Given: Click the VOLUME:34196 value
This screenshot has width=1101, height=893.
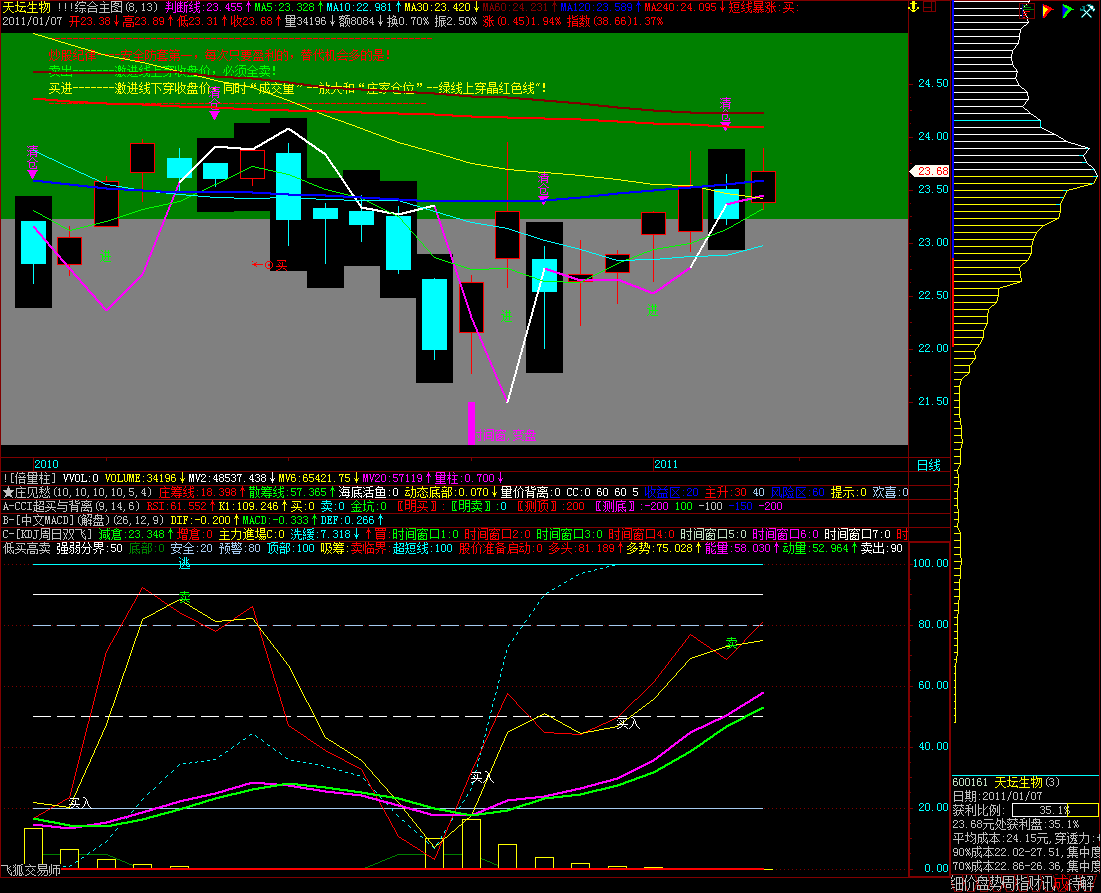Looking at the screenshot, I should pyautogui.click(x=140, y=478).
